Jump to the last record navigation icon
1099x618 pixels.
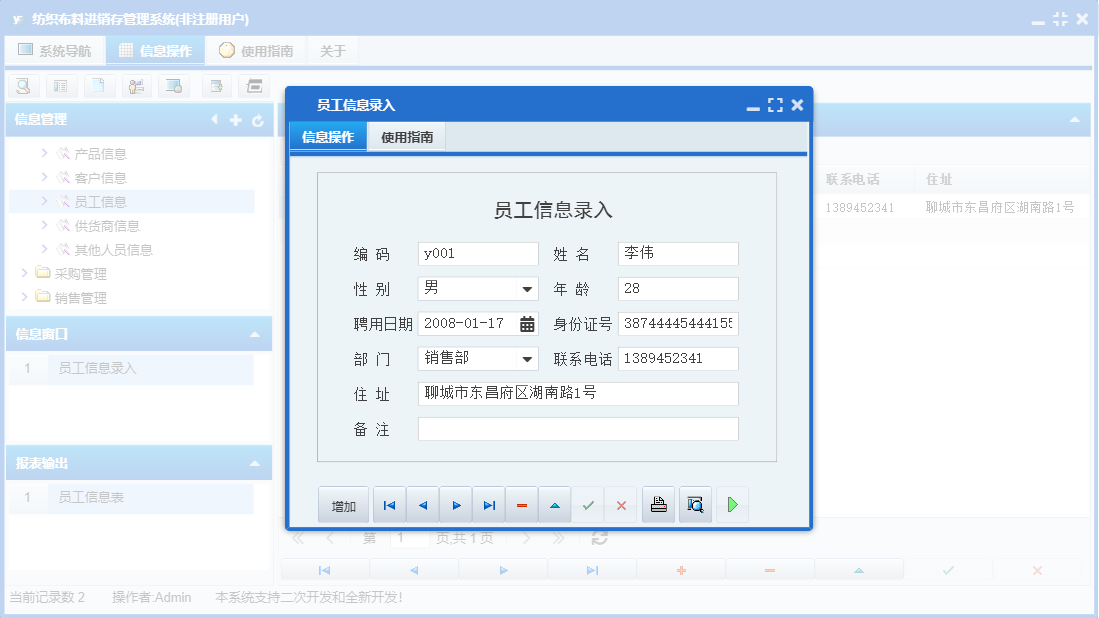[x=489, y=505]
